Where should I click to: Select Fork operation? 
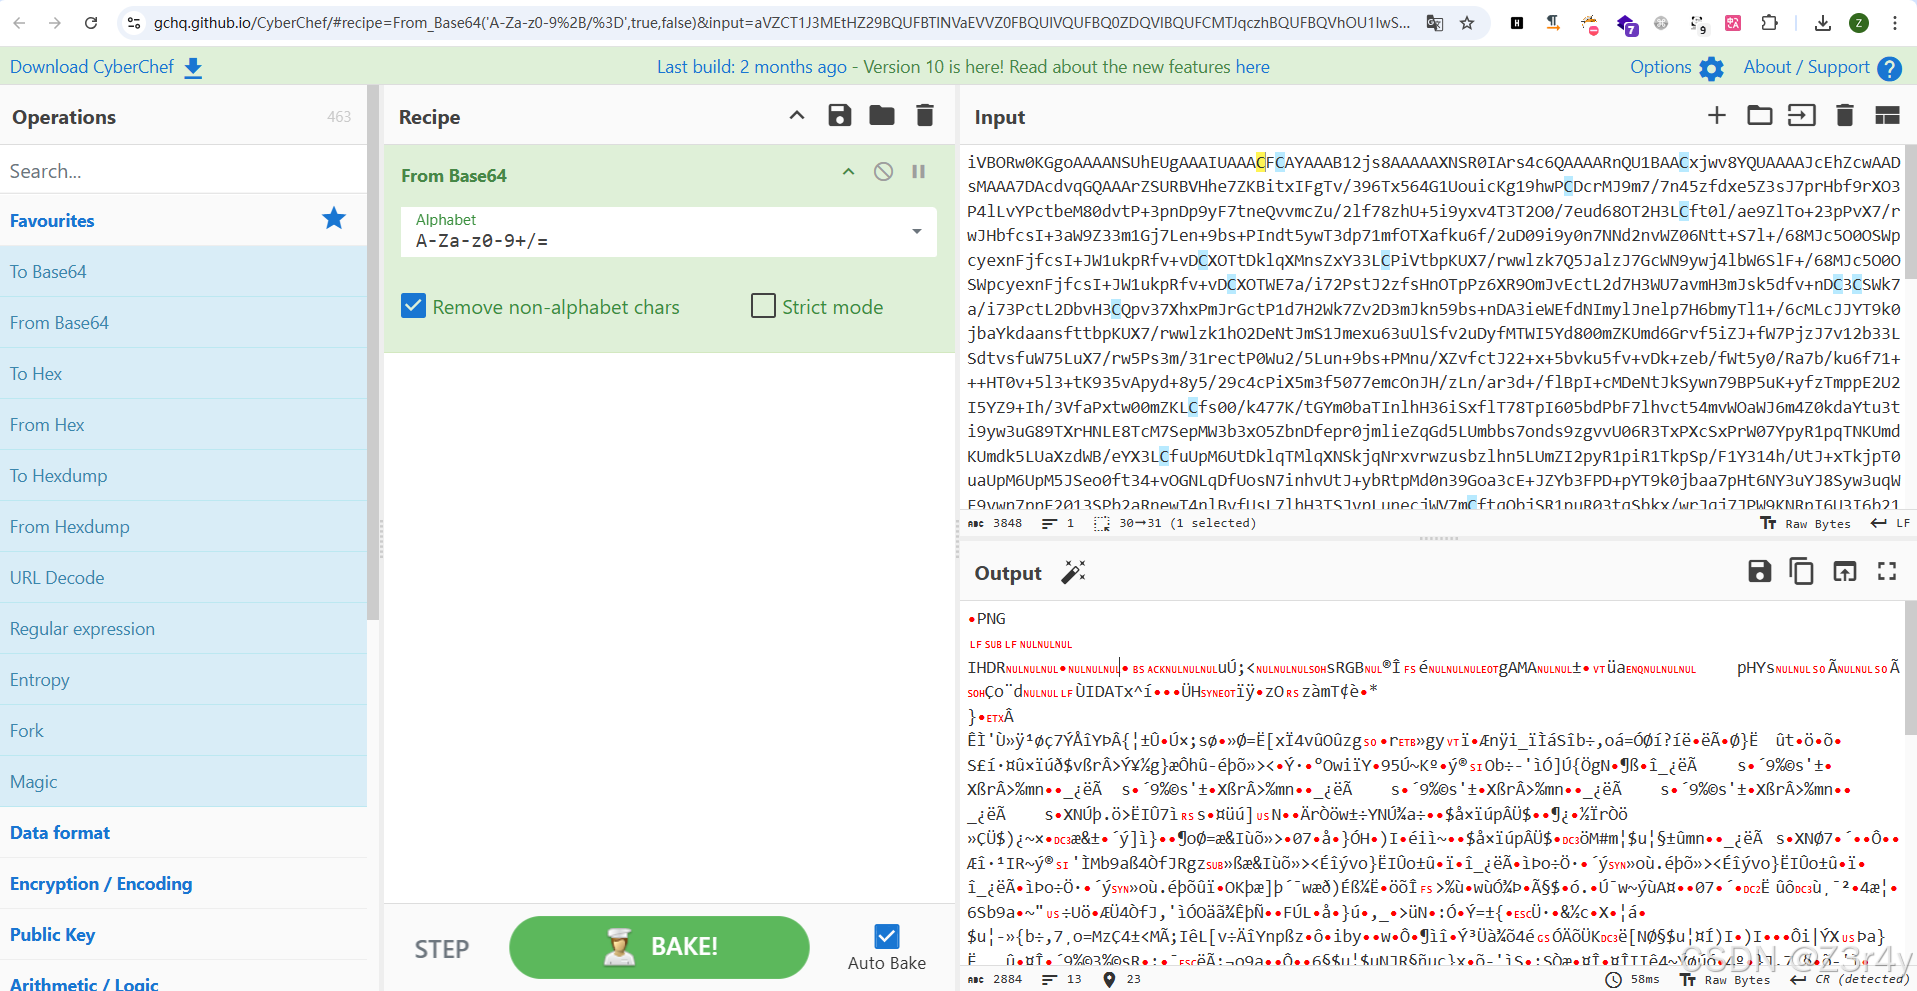183,730
